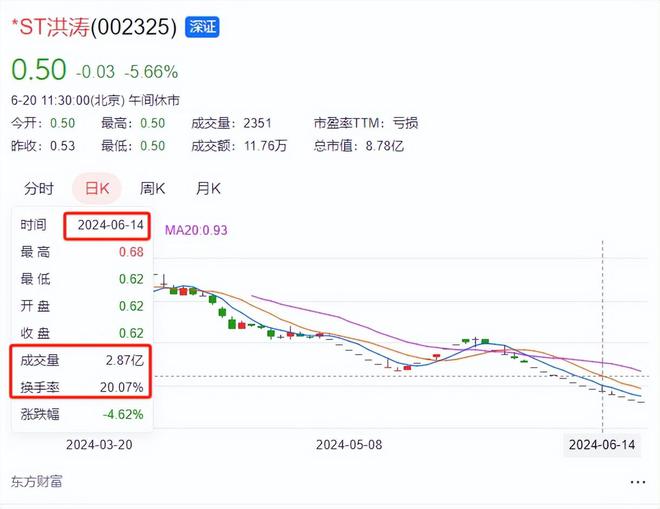Click the -5.66% change percentage
This screenshot has width=660, height=509.
pos(151,72)
